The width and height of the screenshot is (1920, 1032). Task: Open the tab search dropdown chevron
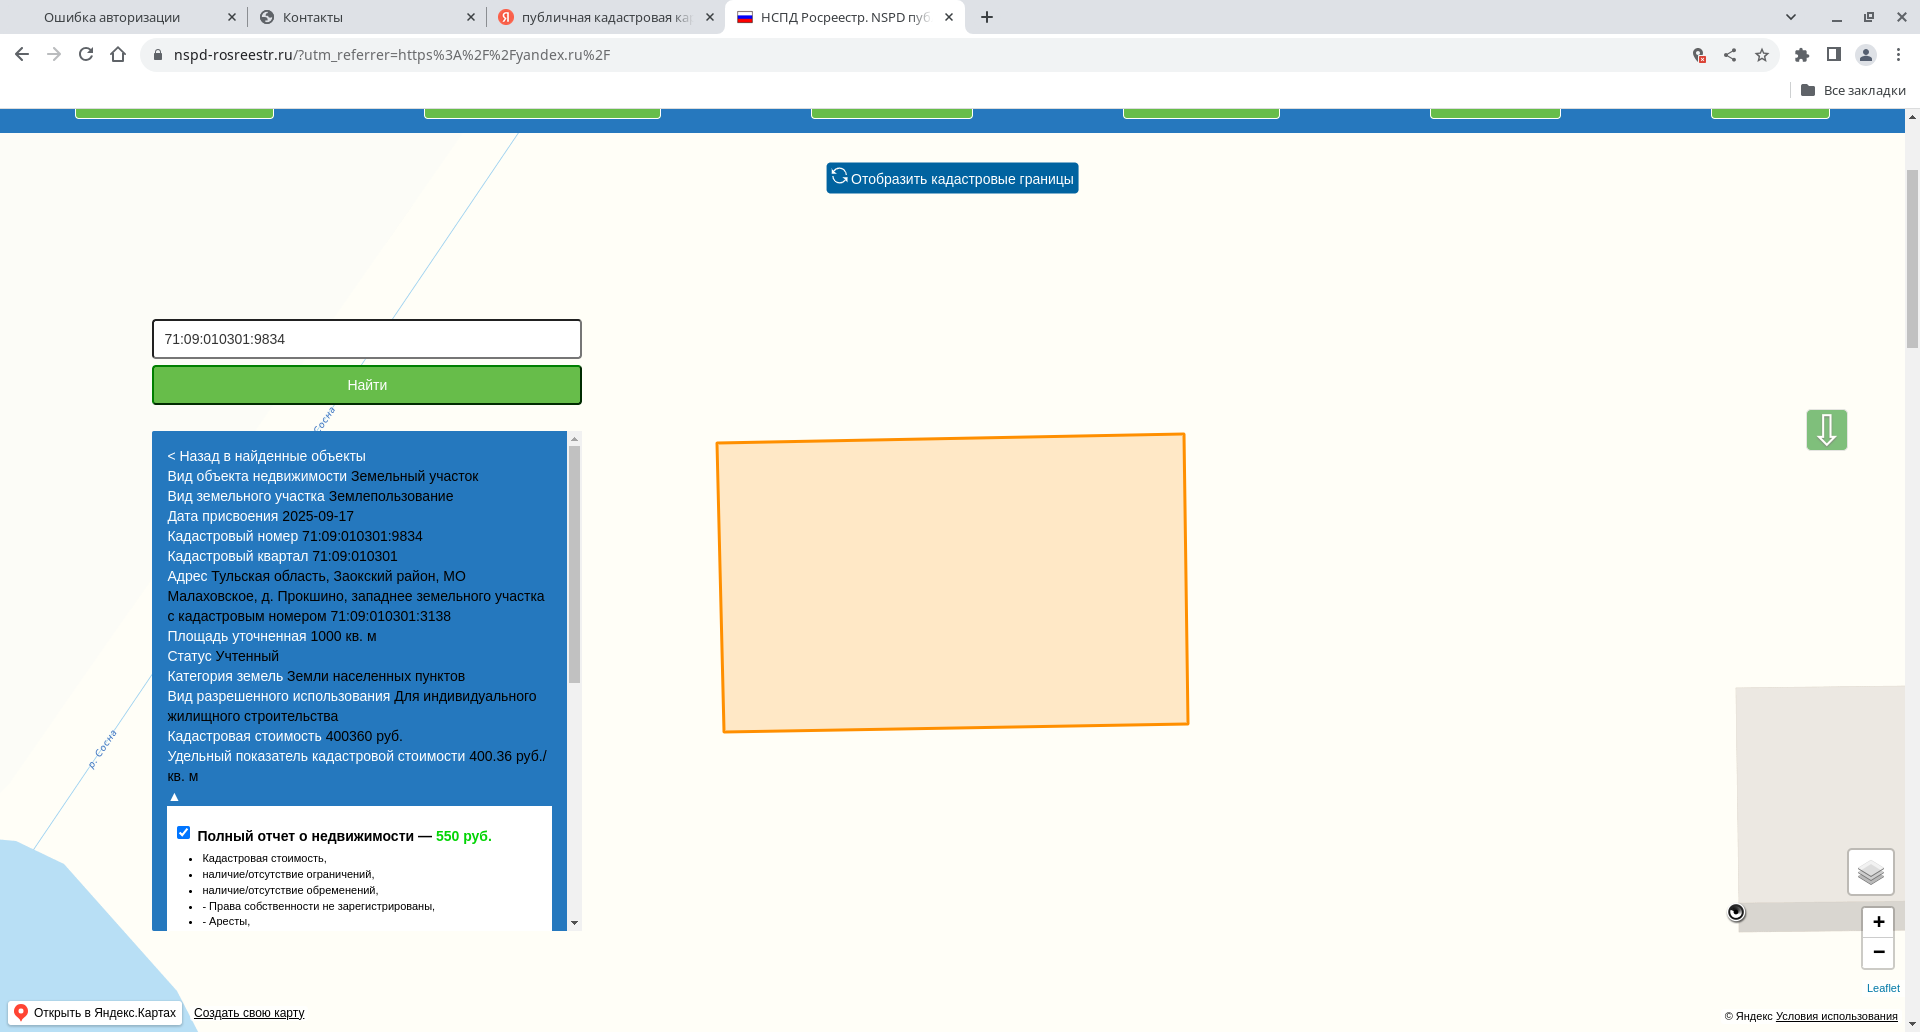coord(1791,17)
